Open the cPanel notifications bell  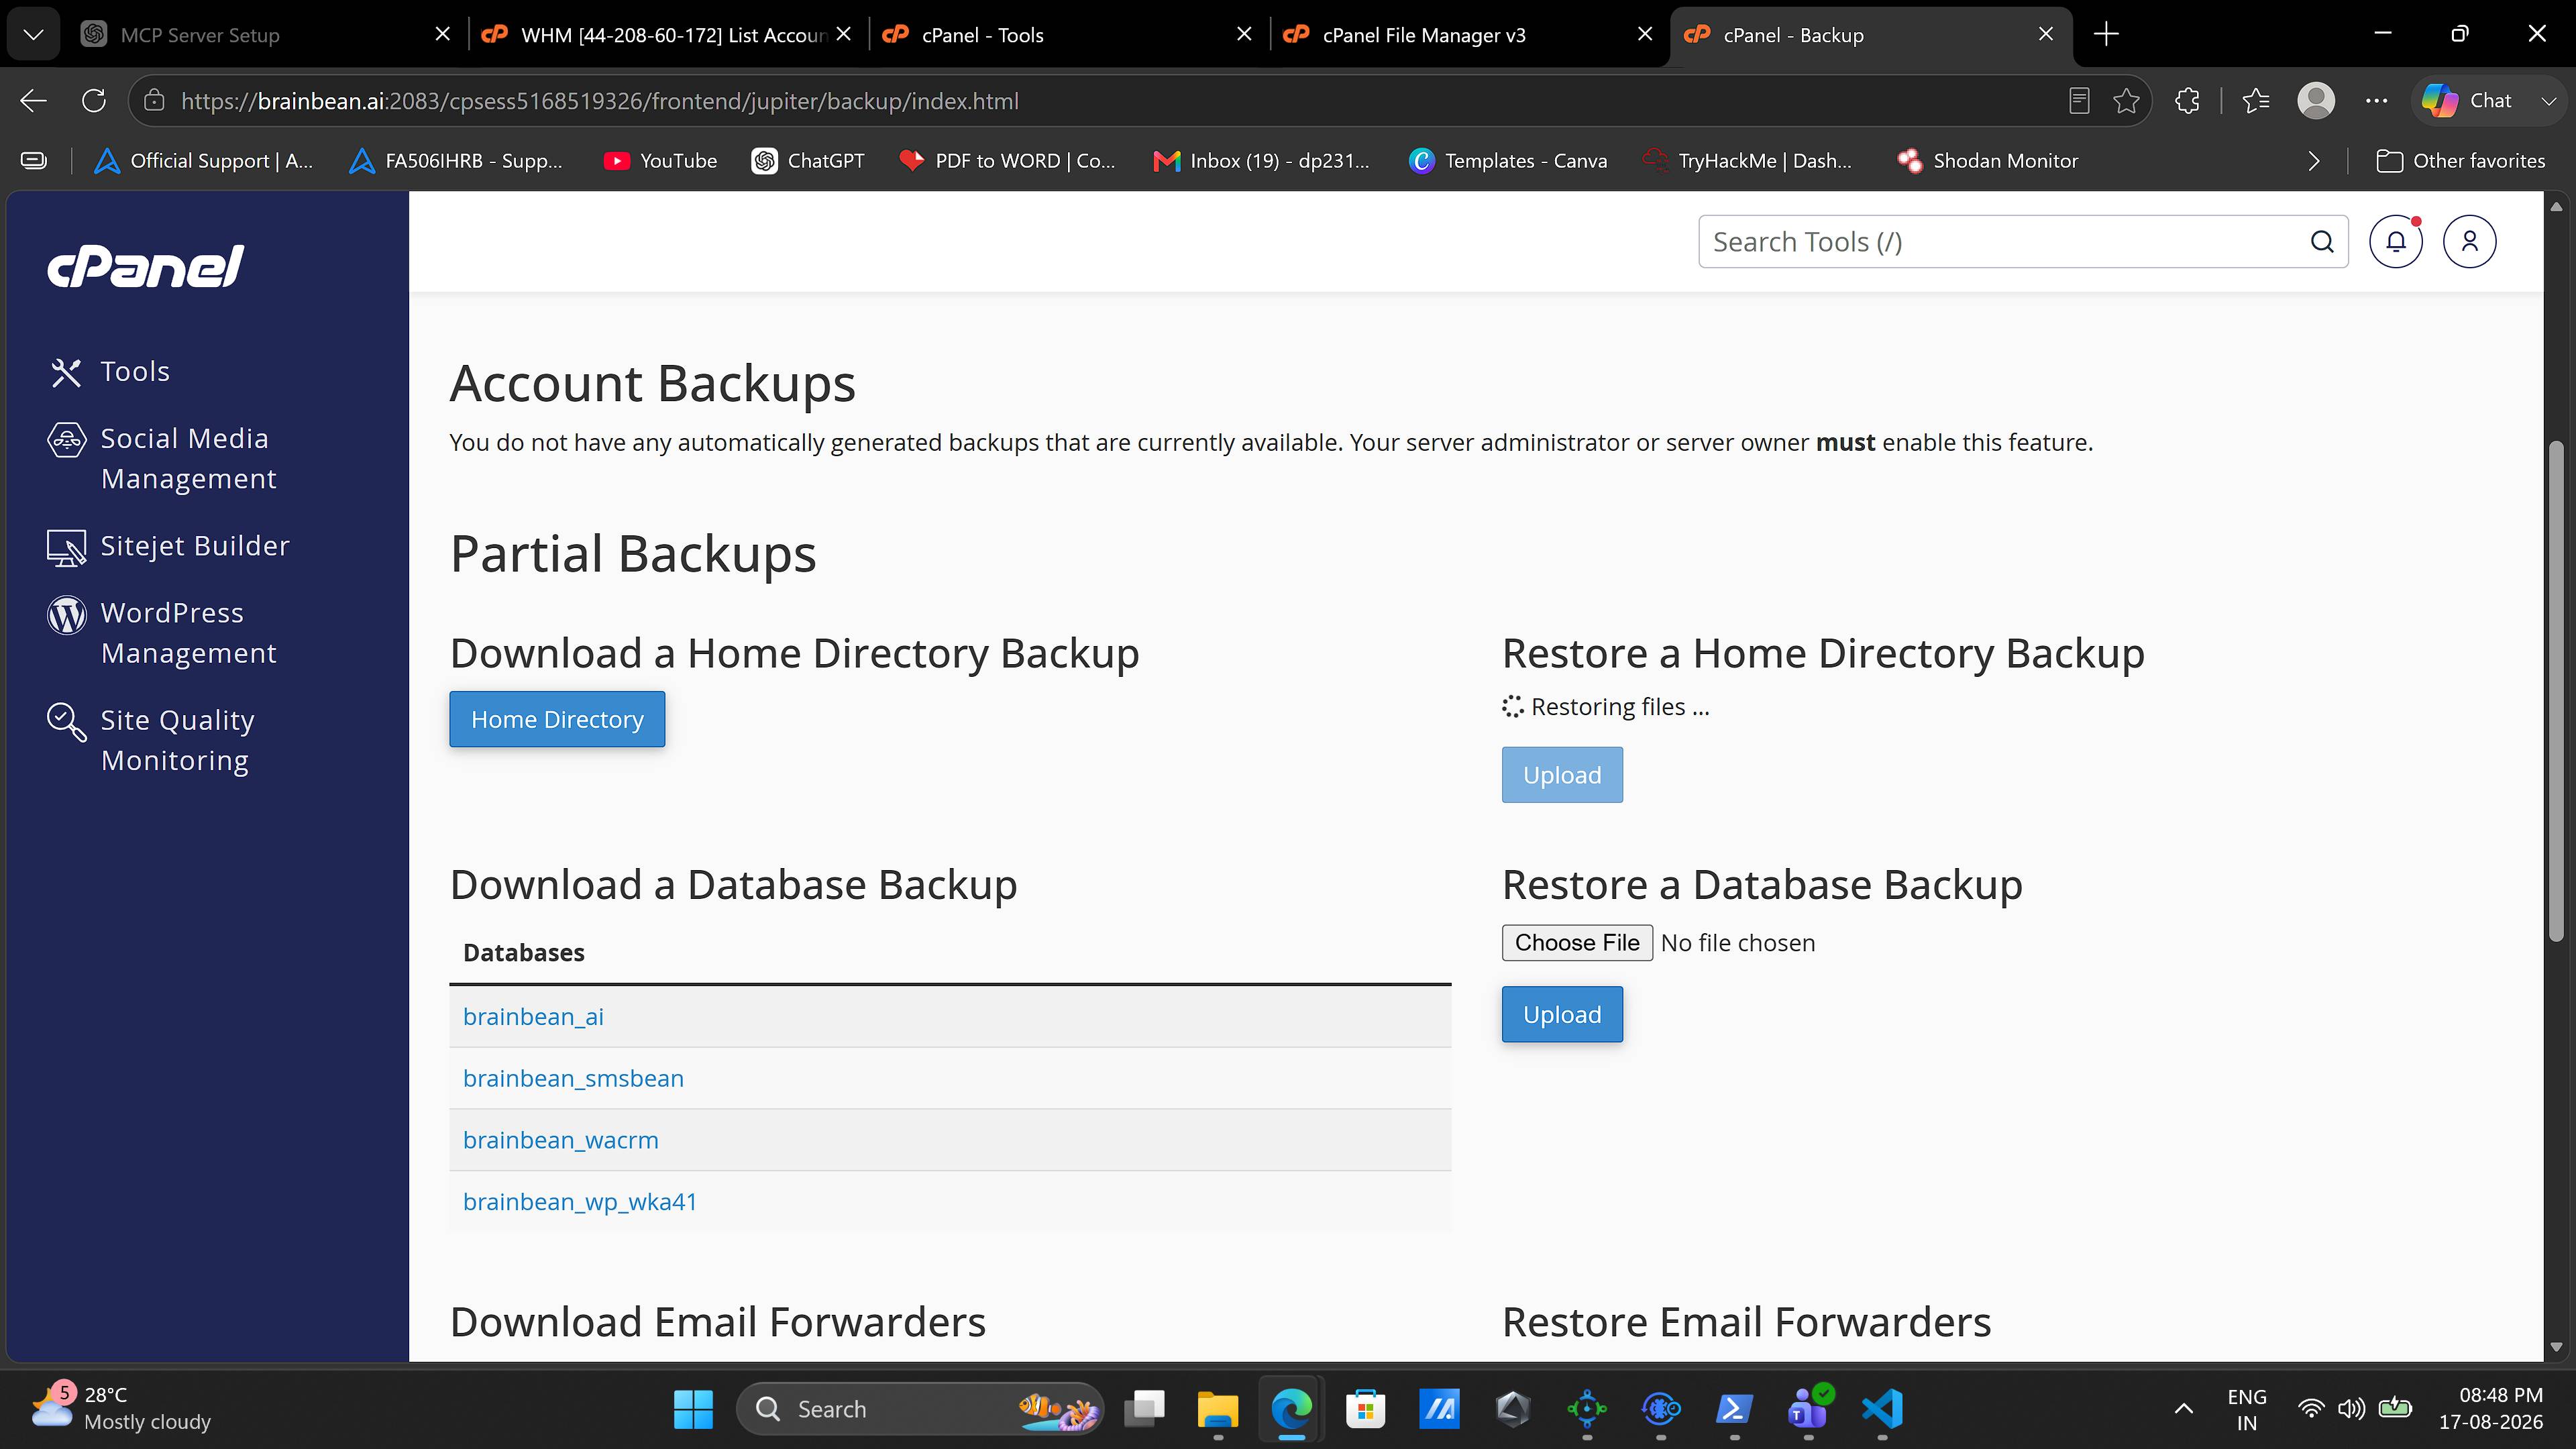coord(2396,241)
